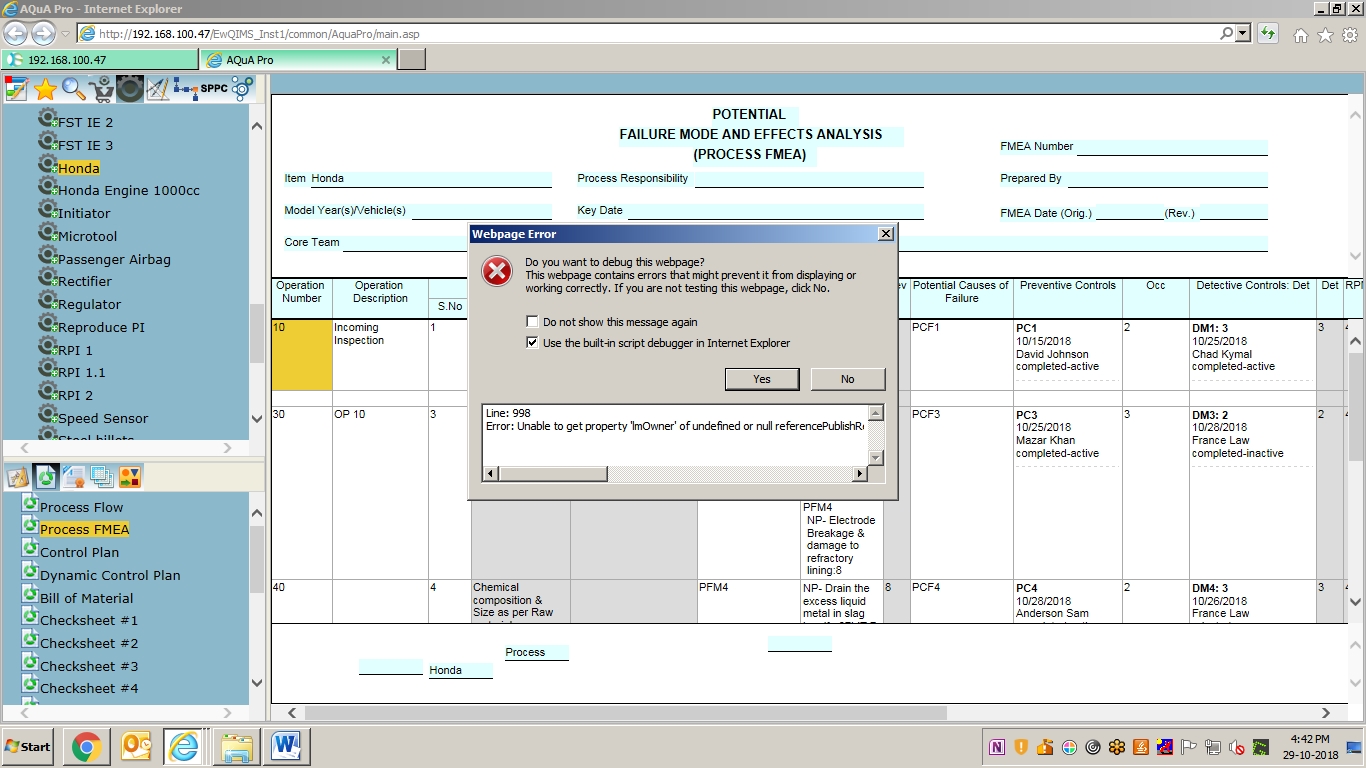Open the form editor icon with pencil
Viewport: 1366px width, 768px height.
point(16,89)
